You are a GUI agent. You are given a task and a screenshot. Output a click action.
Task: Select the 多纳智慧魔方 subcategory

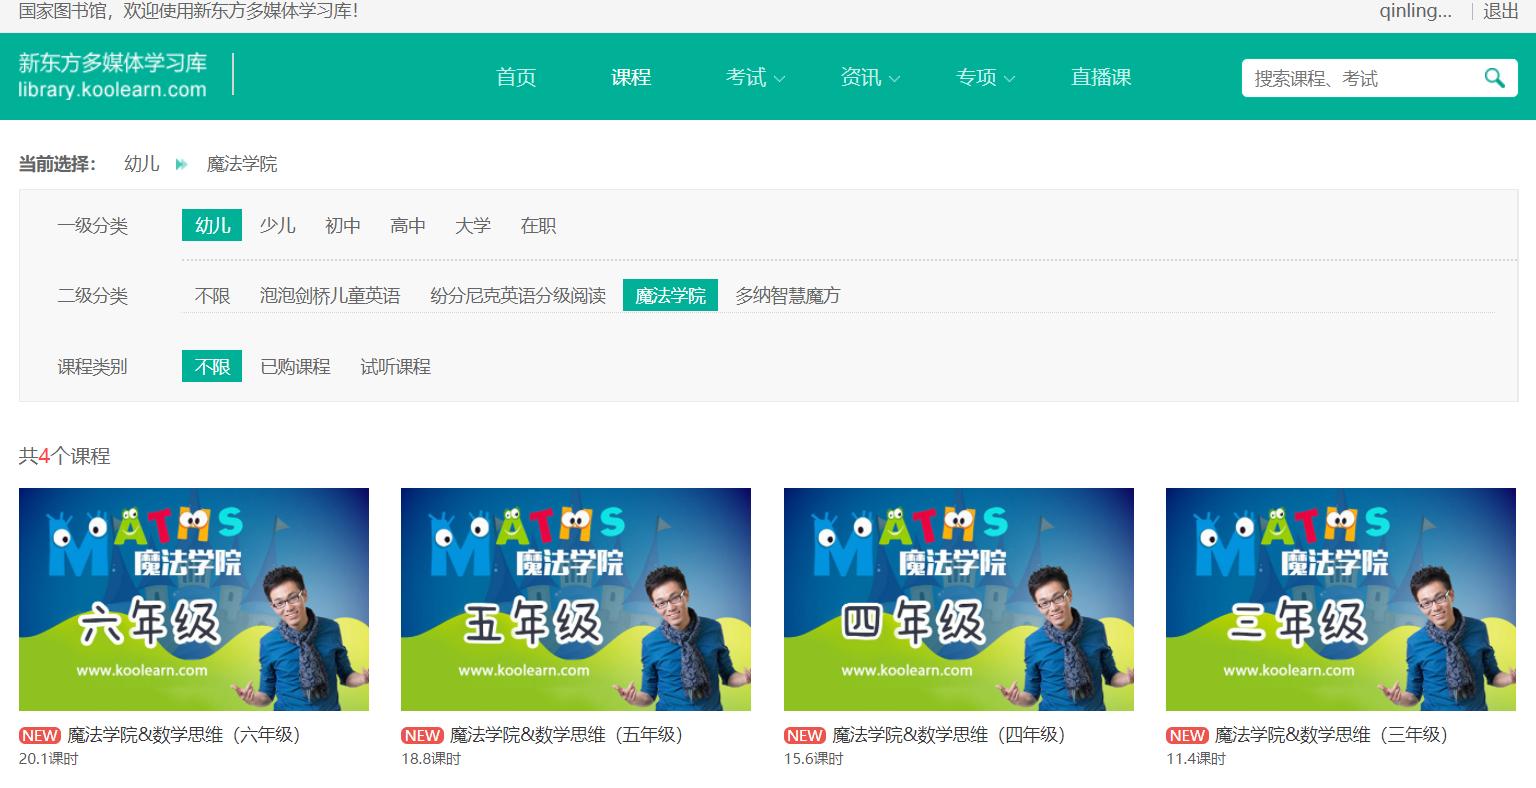pos(786,295)
